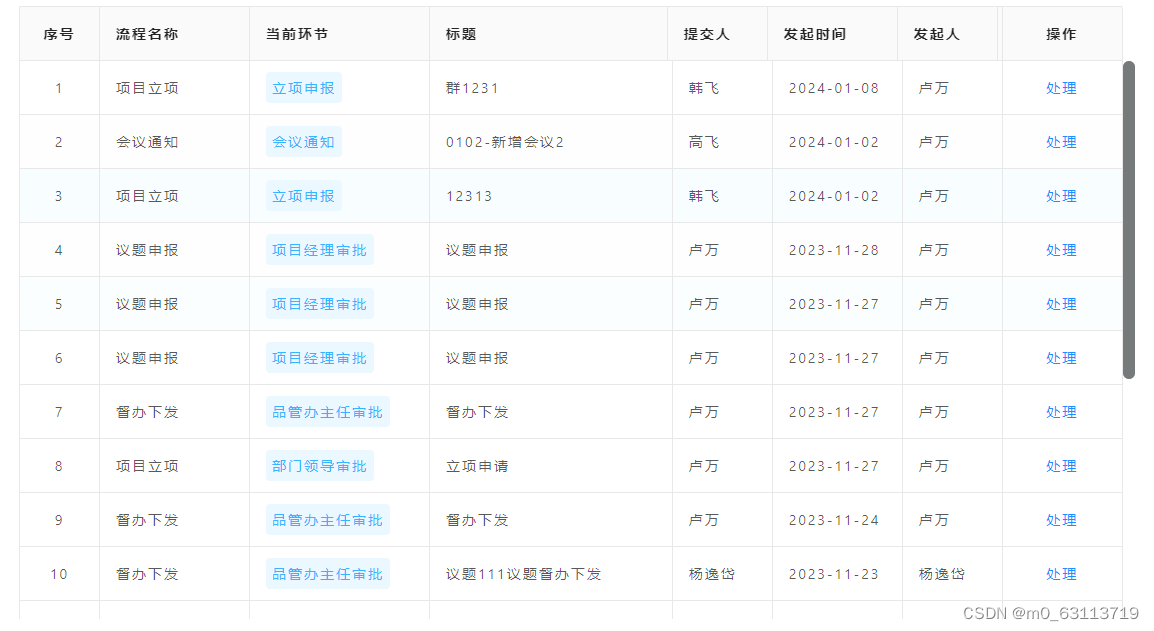Click the 立项申报 tag for 群1231

click(302, 88)
